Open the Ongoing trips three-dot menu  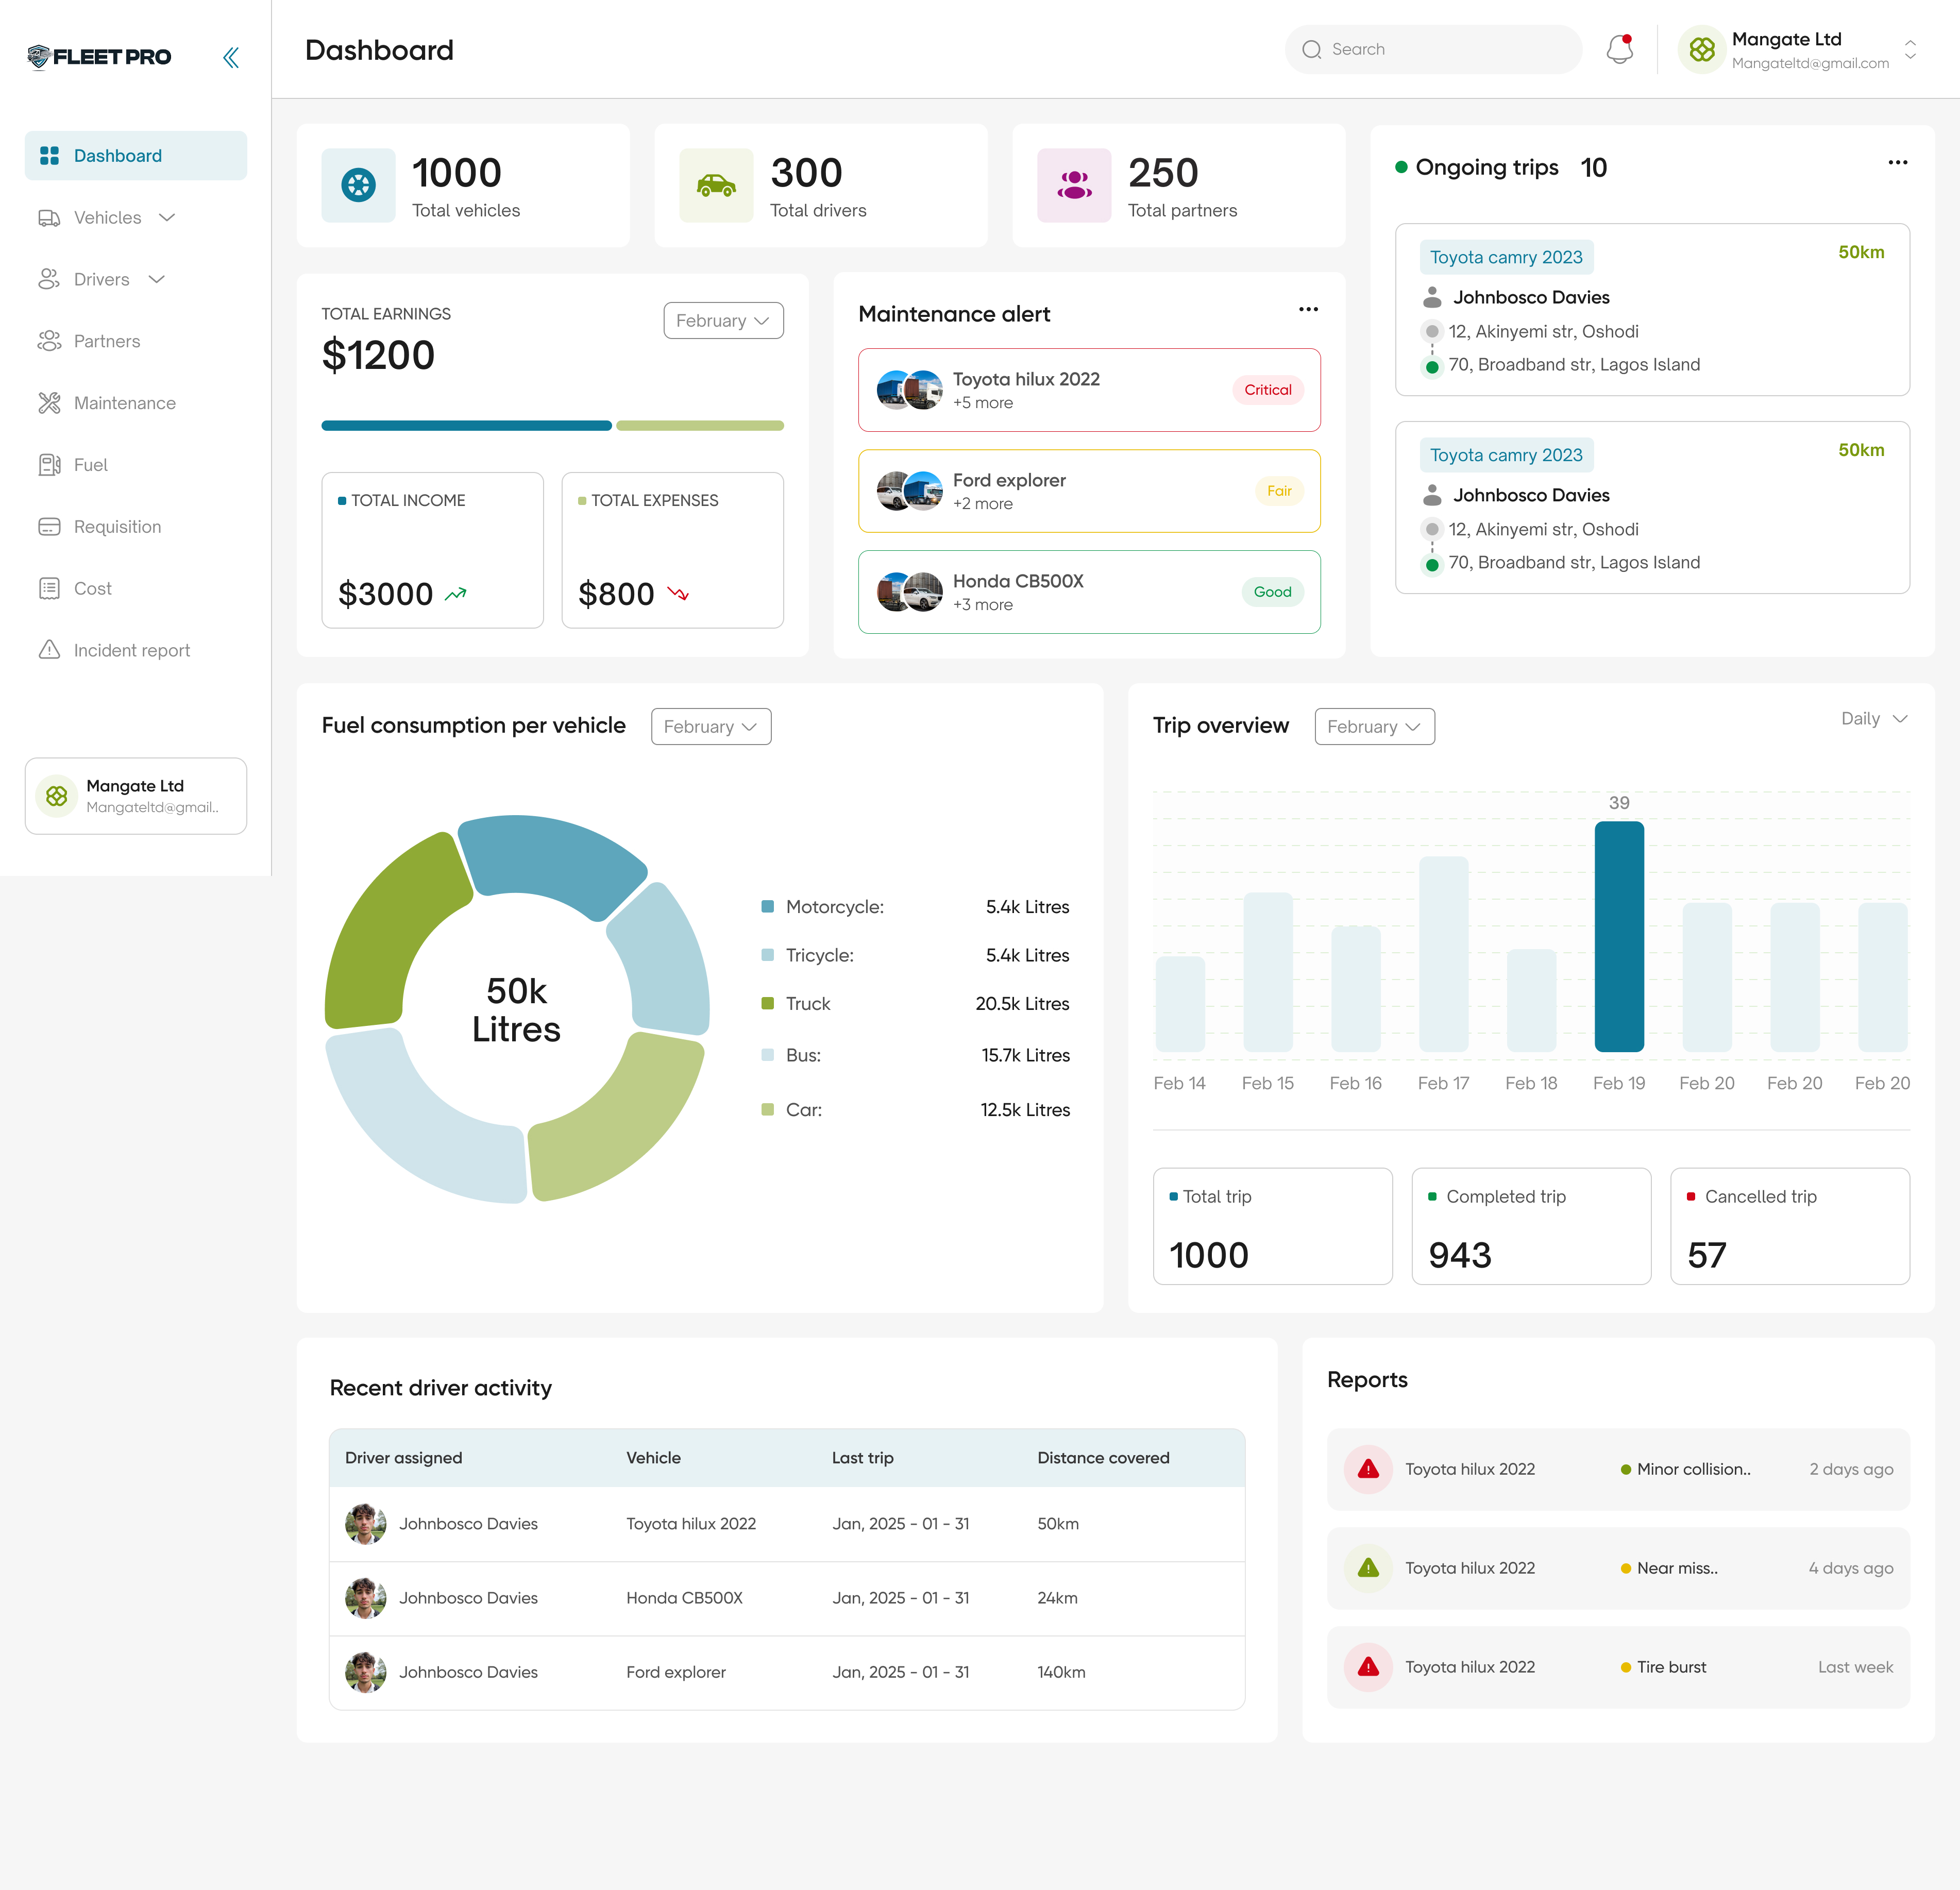(1897, 163)
